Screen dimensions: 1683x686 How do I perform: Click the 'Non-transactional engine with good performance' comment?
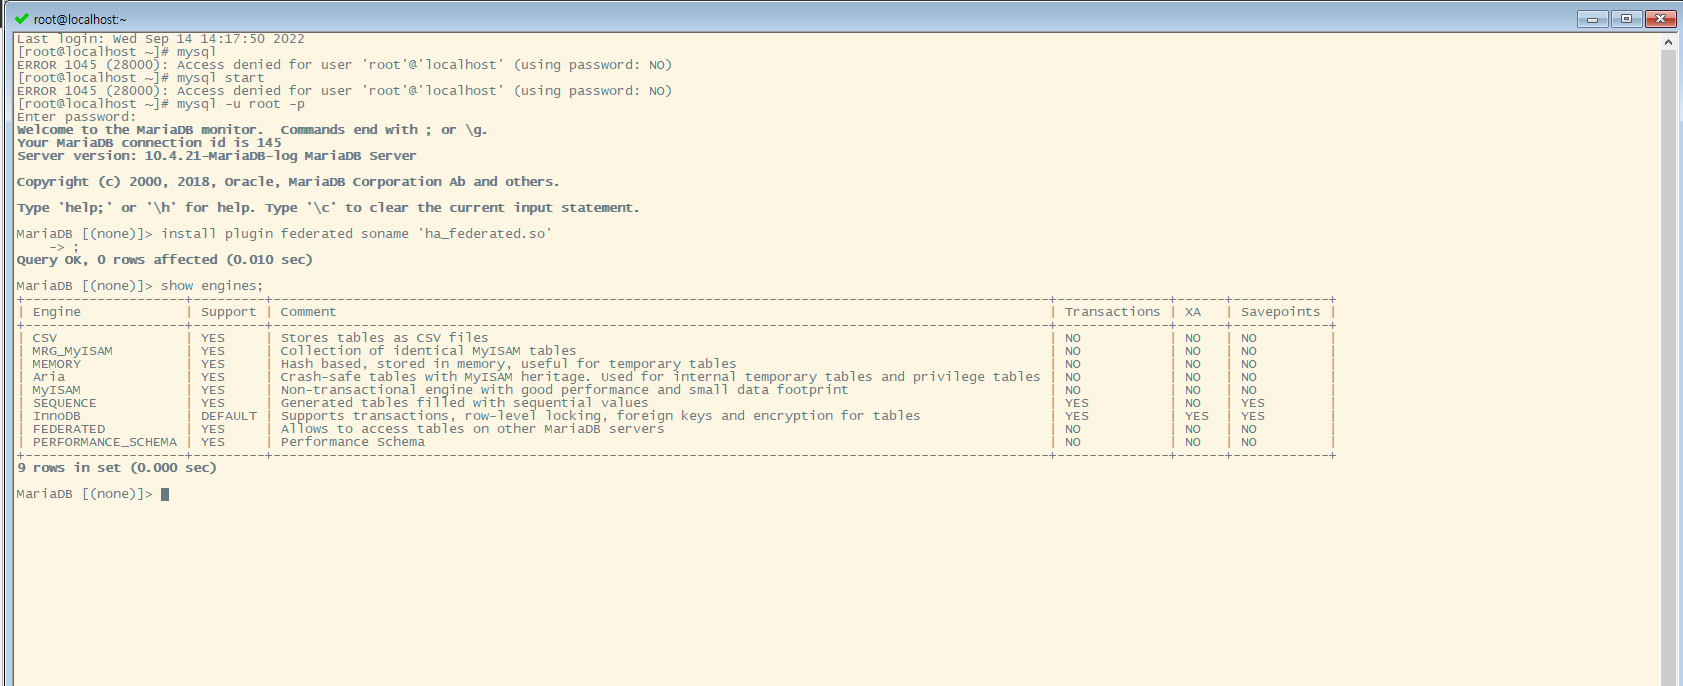pyautogui.click(x=565, y=390)
